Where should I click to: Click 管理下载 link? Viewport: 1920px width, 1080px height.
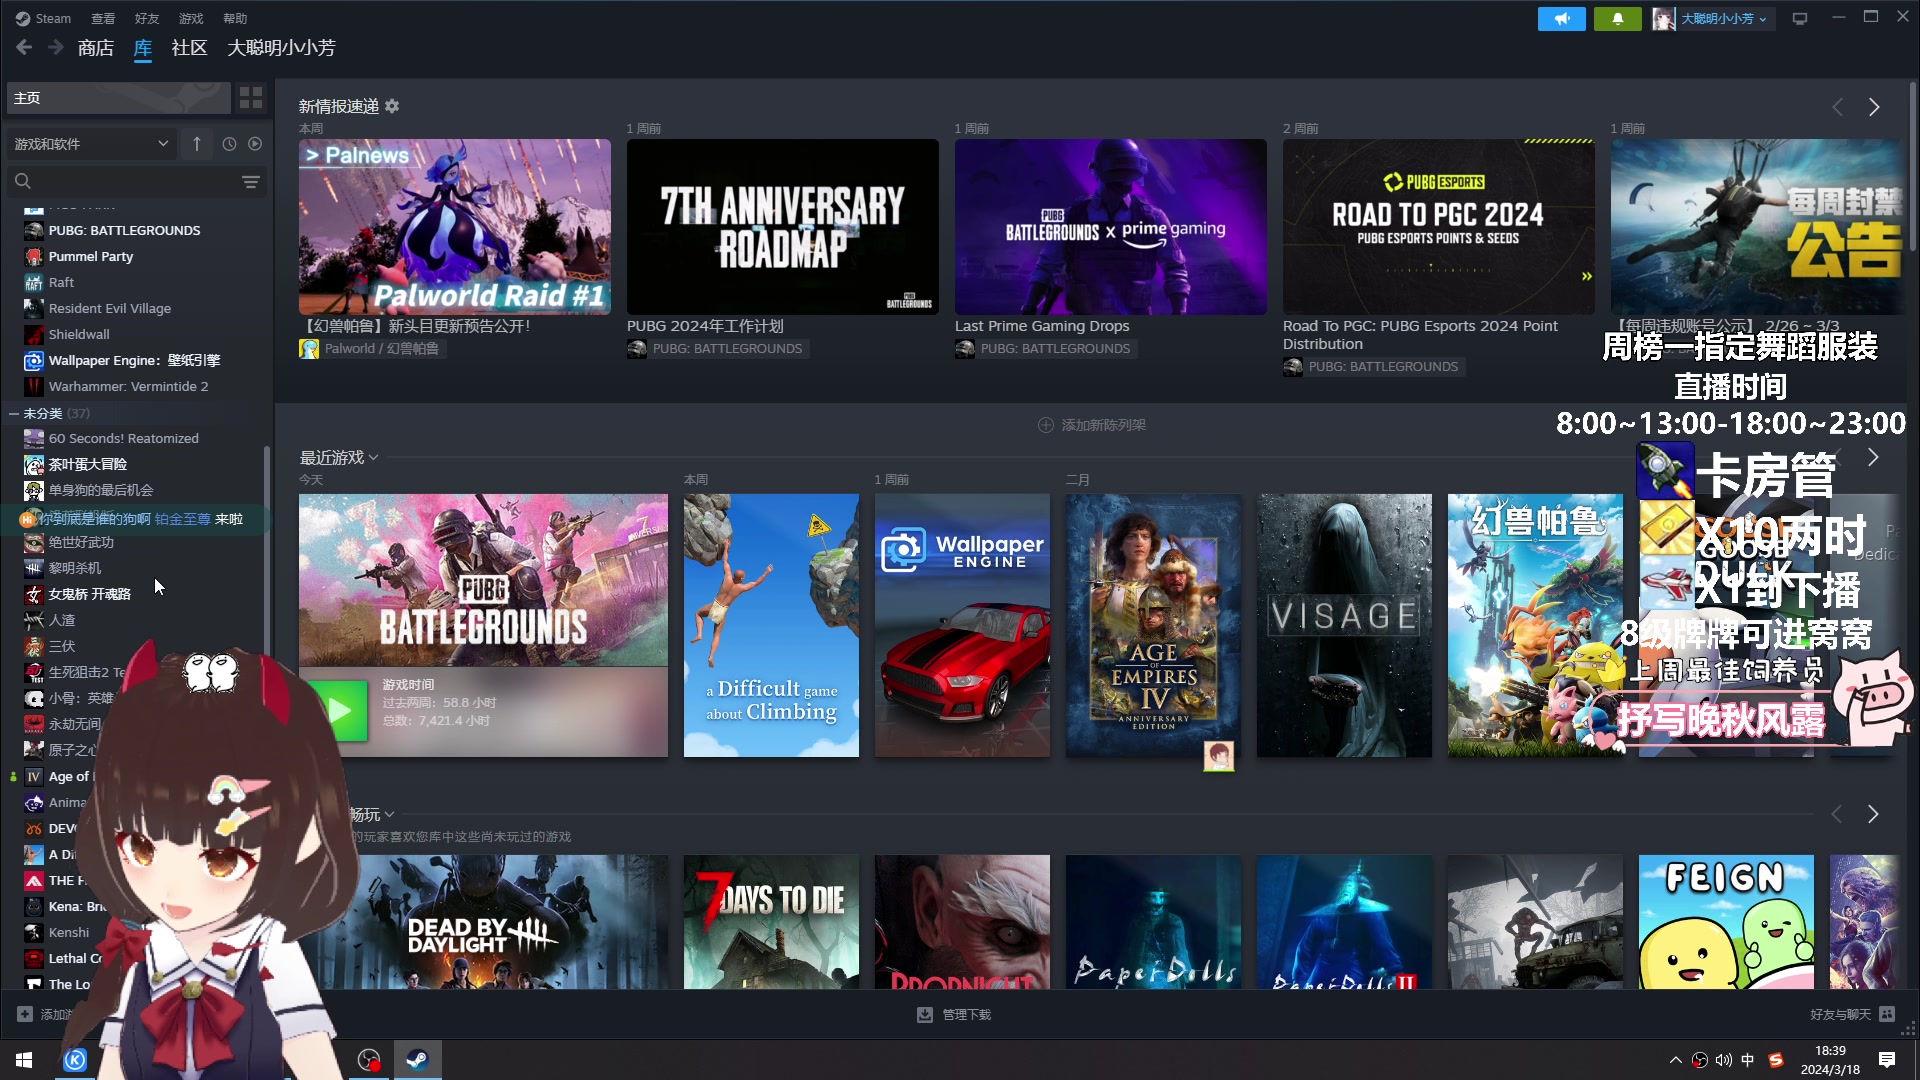coord(966,1015)
